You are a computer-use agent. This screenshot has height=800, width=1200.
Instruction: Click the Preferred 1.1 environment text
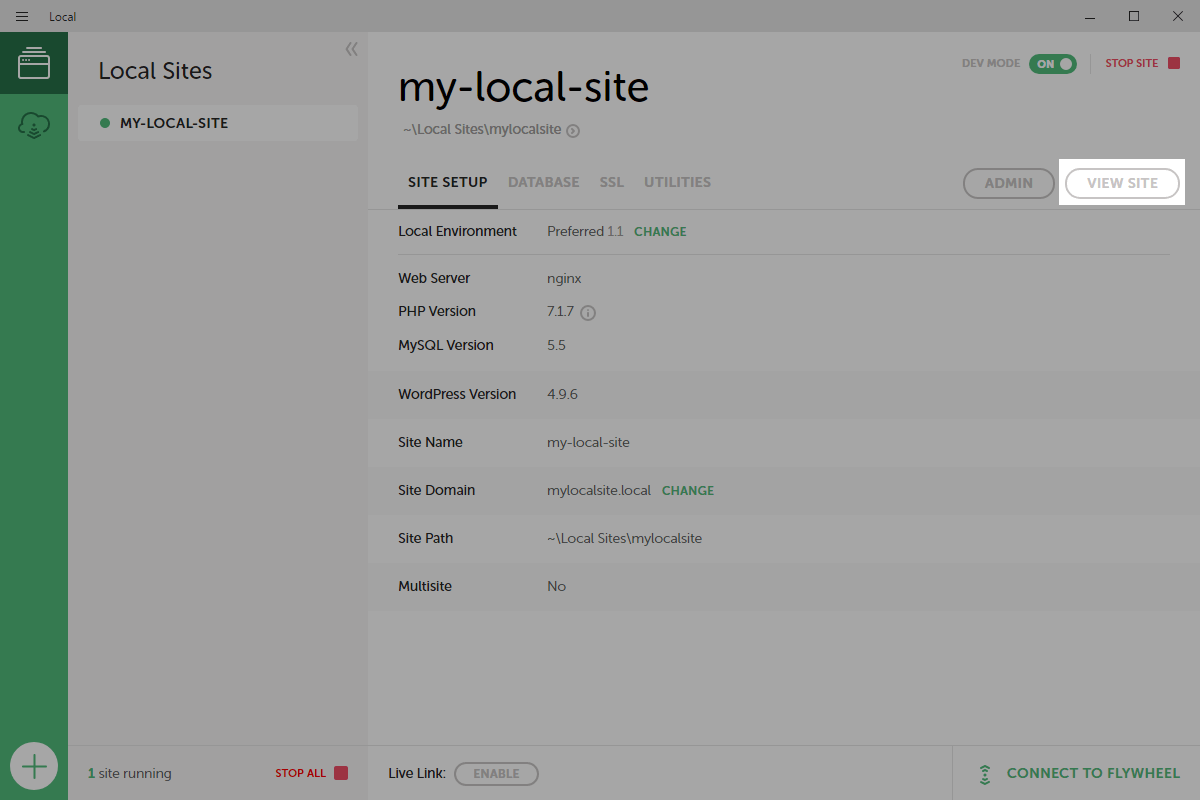(585, 231)
